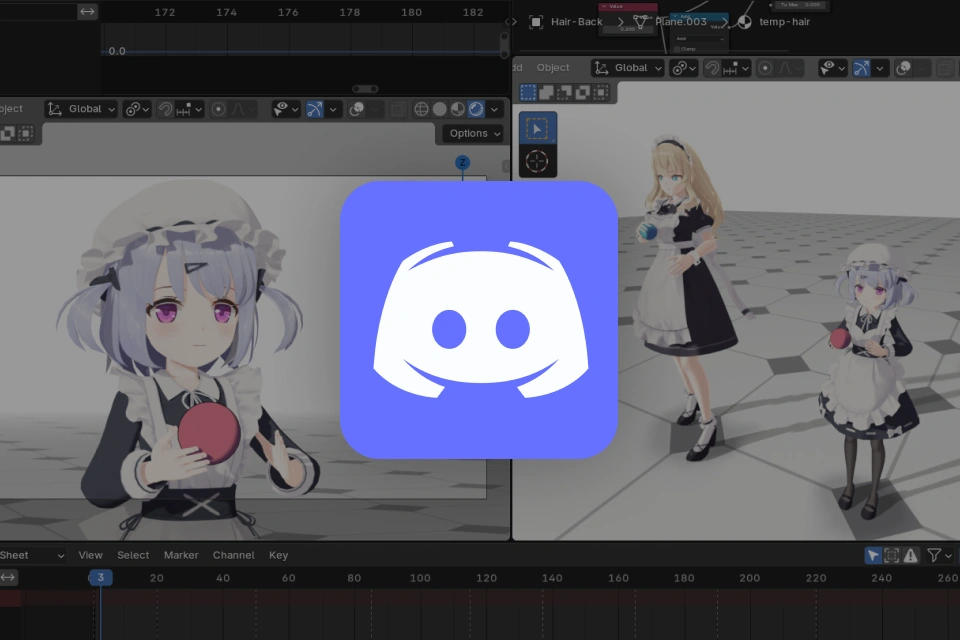Toggle Only Show Selected in dope sheet
This screenshot has width=960, height=640.
tap(872, 555)
